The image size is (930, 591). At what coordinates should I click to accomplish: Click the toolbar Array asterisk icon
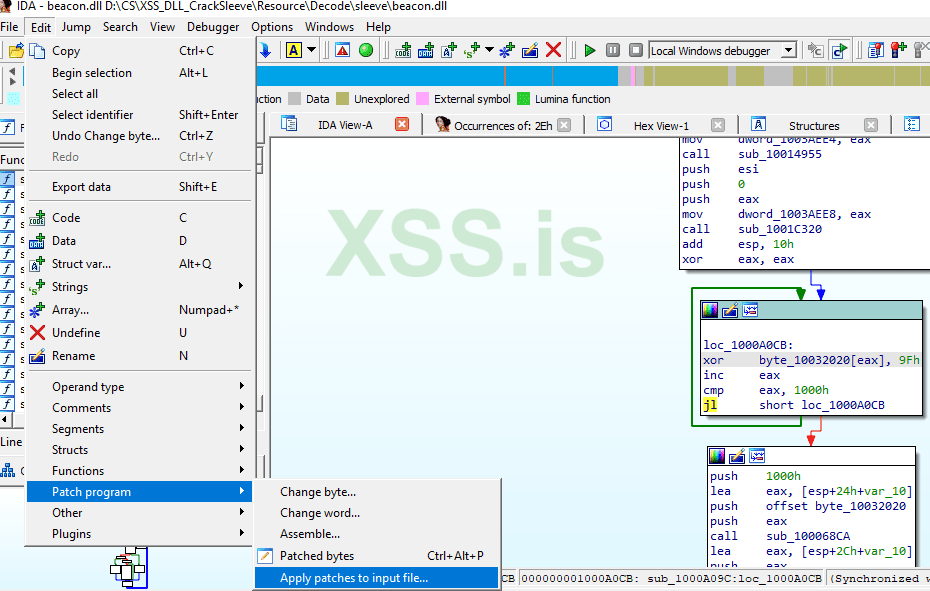(507, 50)
